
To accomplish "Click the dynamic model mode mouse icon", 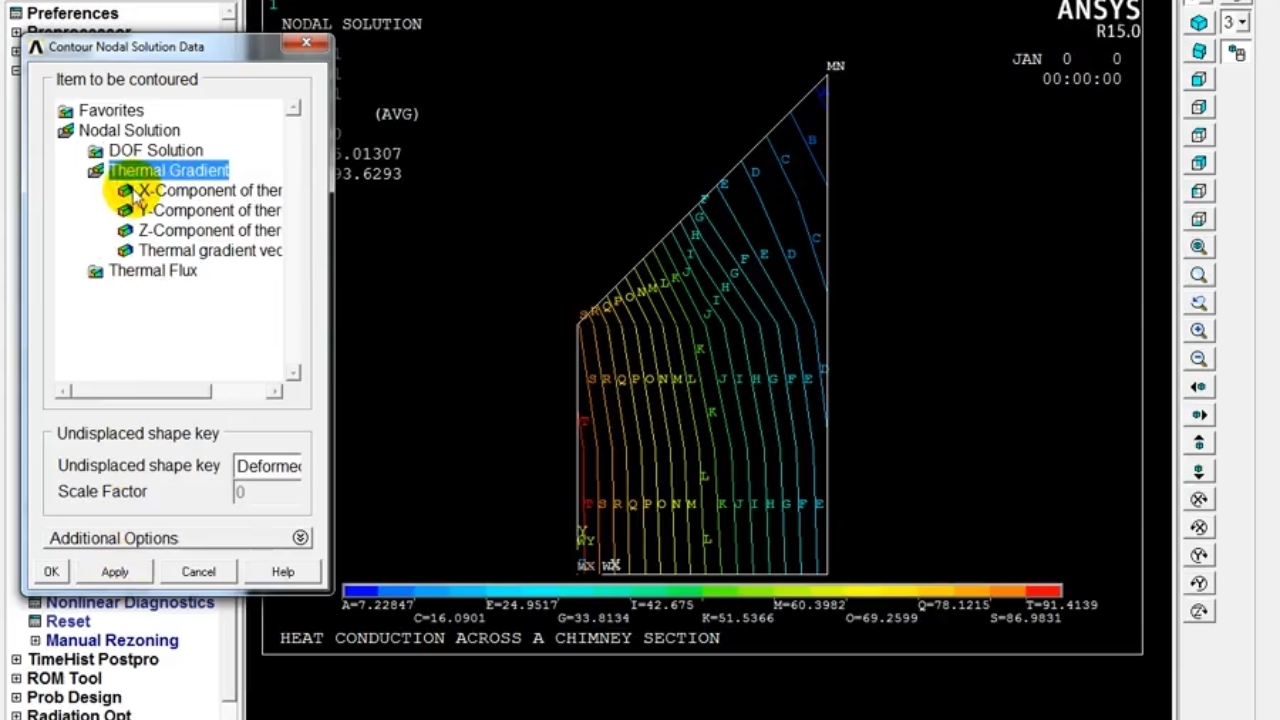I will pyautogui.click(x=1237, y=53).
